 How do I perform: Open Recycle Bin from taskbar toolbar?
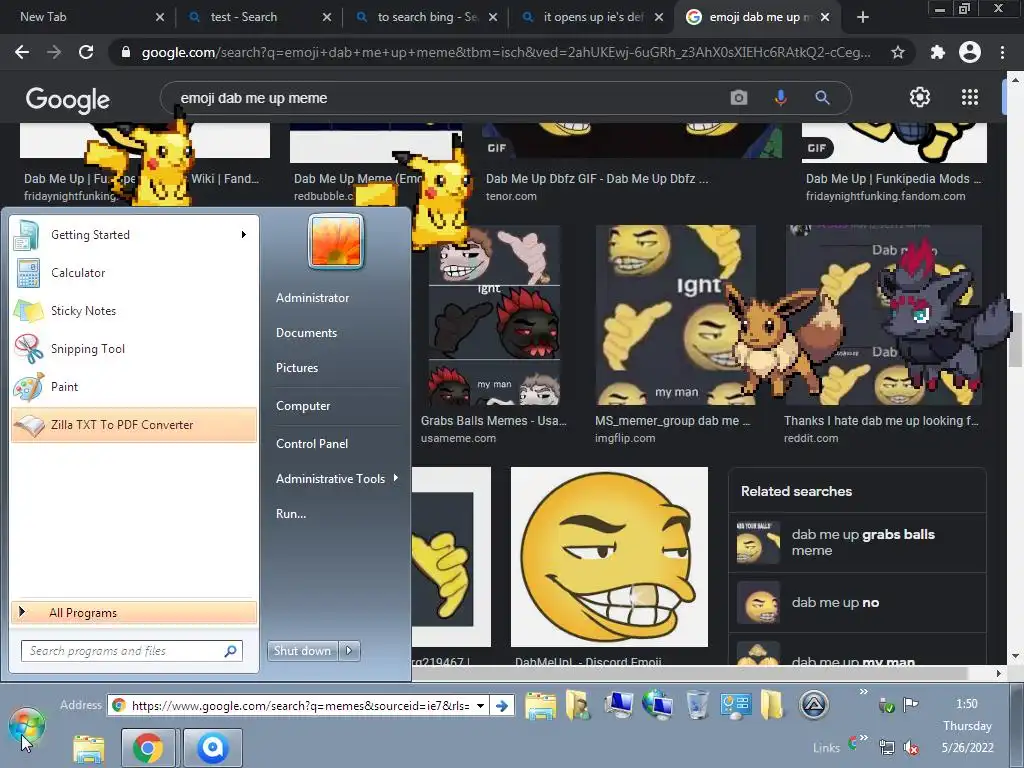697,705
